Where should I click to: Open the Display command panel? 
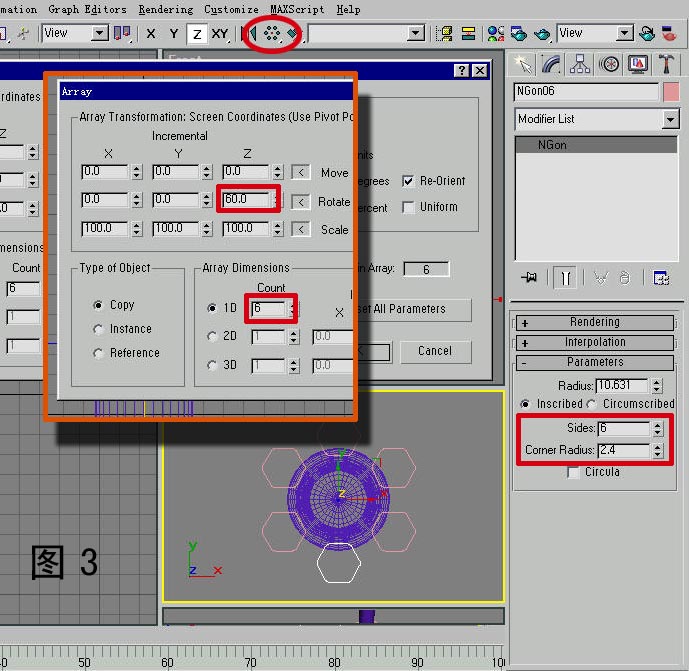[638, 64]
